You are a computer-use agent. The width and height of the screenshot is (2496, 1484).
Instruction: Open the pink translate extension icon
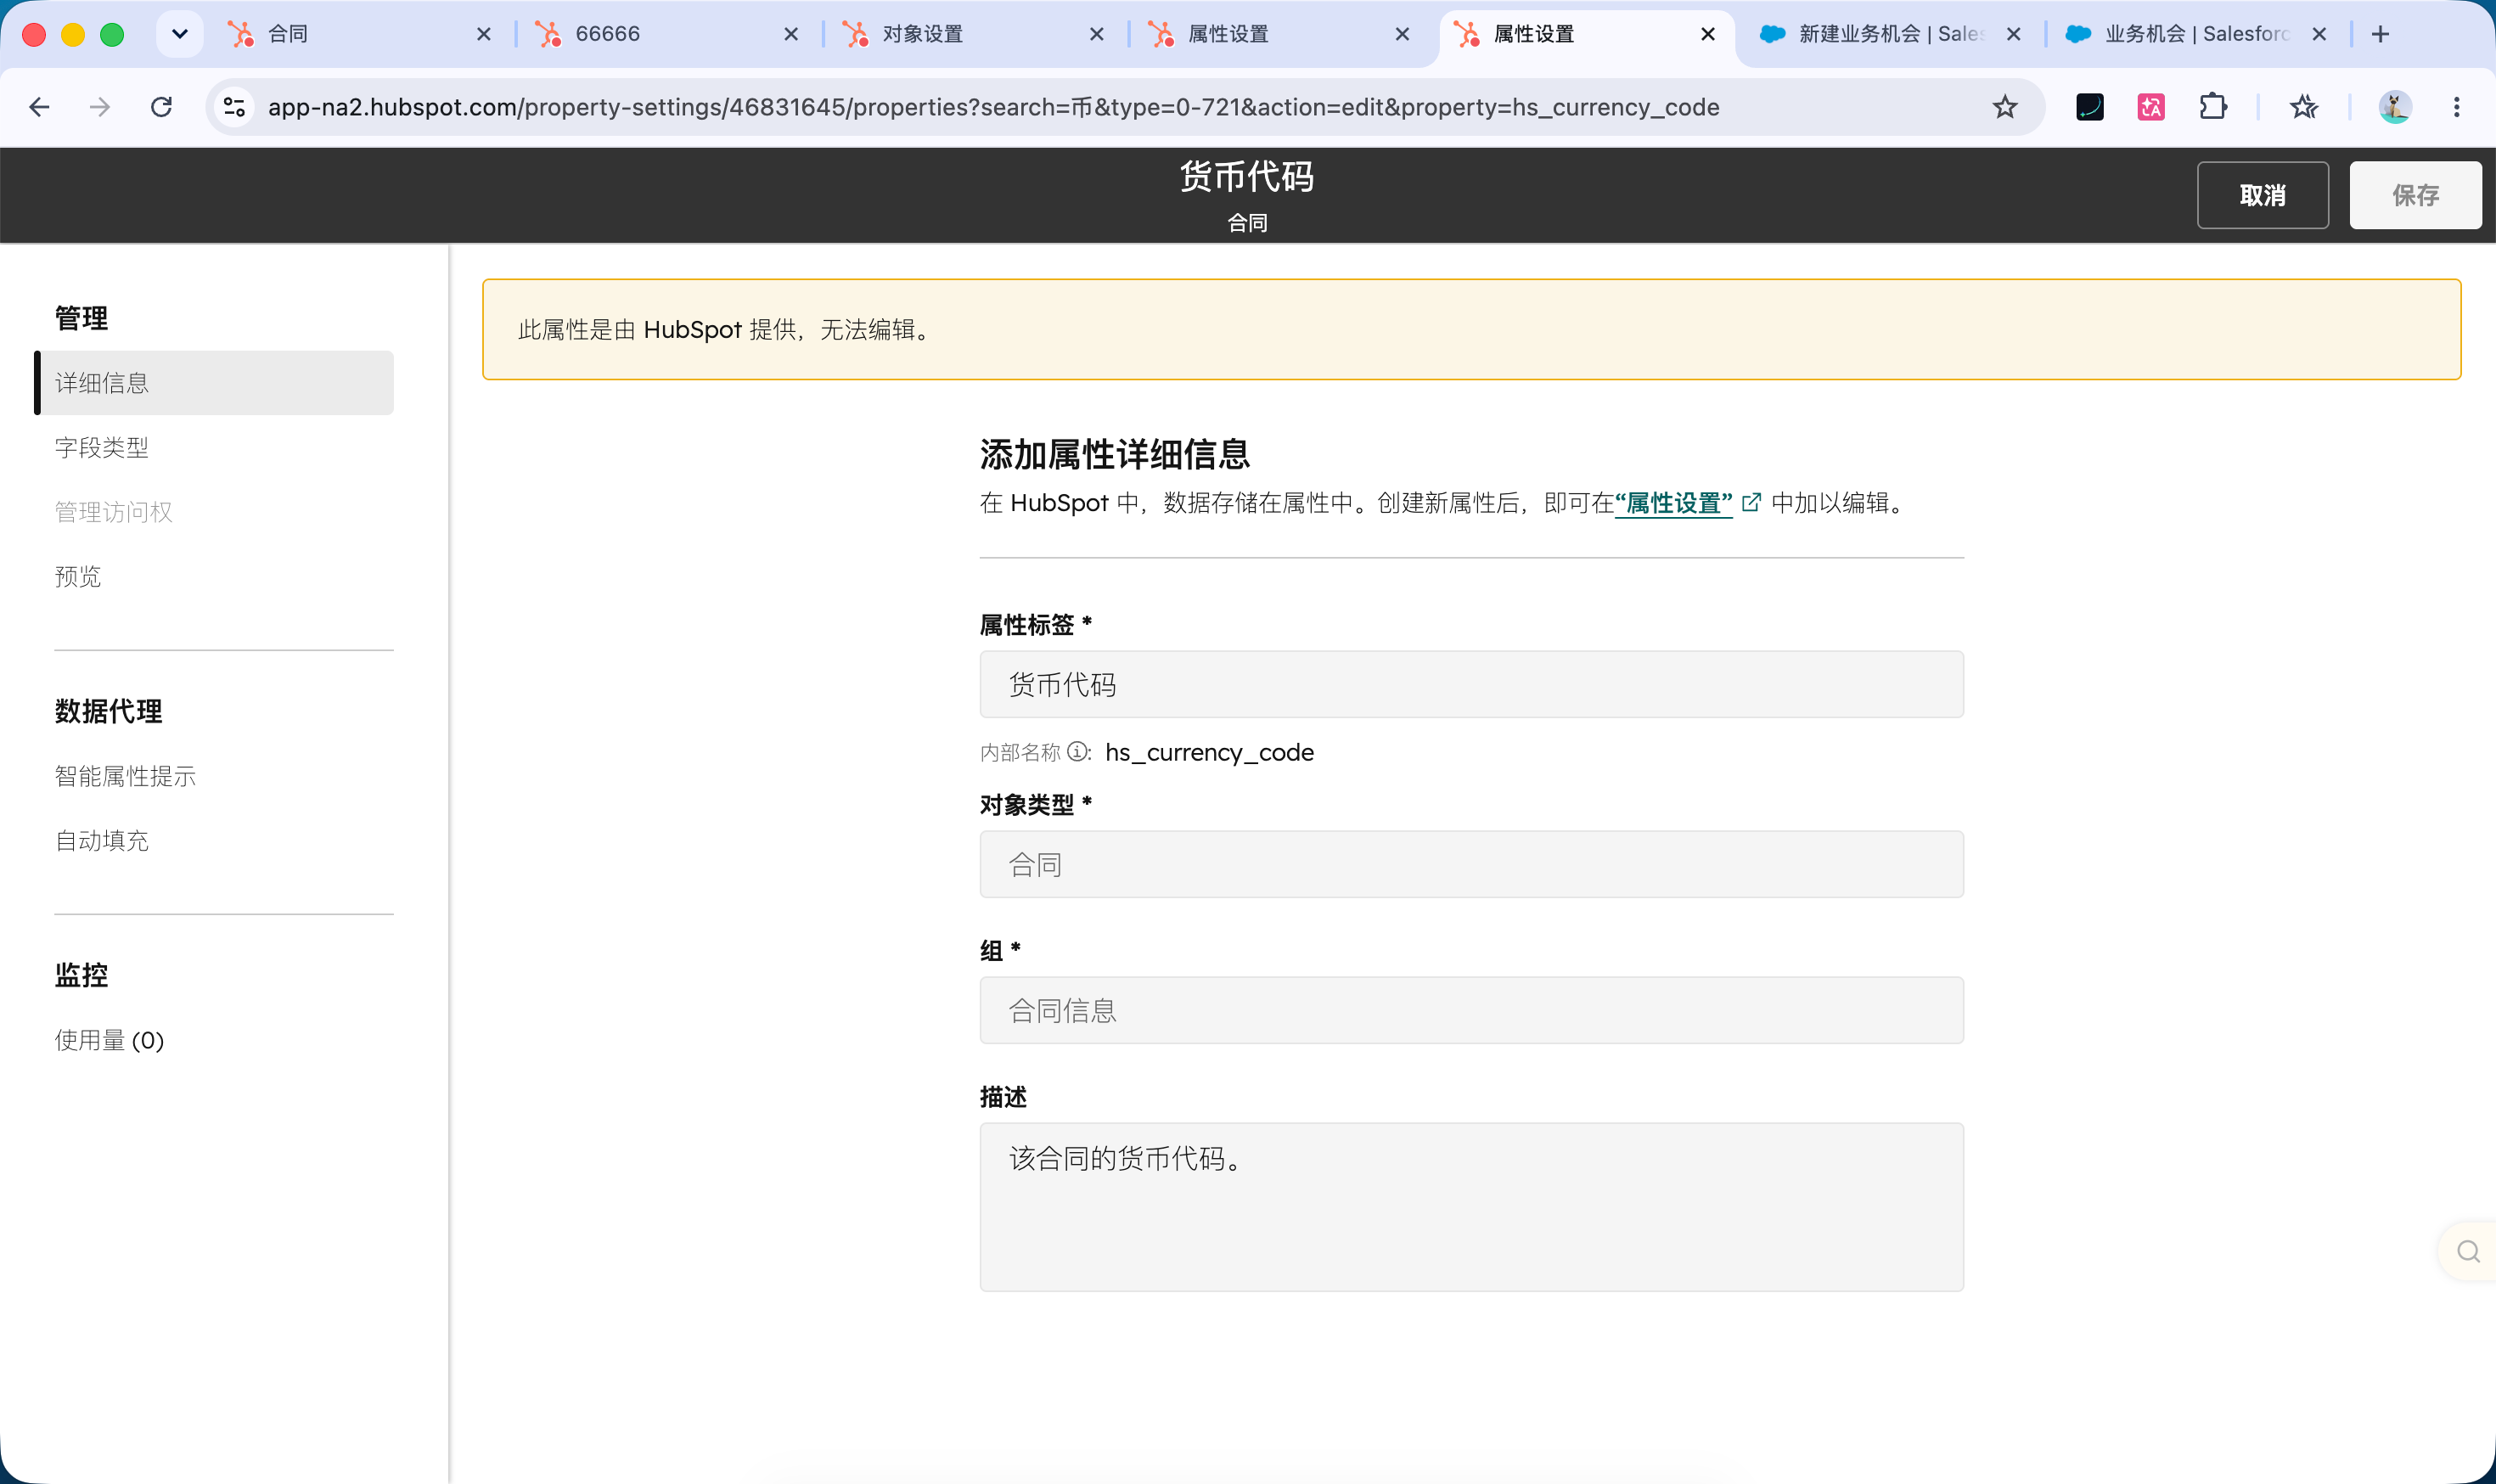click(x=2151, y=107)
